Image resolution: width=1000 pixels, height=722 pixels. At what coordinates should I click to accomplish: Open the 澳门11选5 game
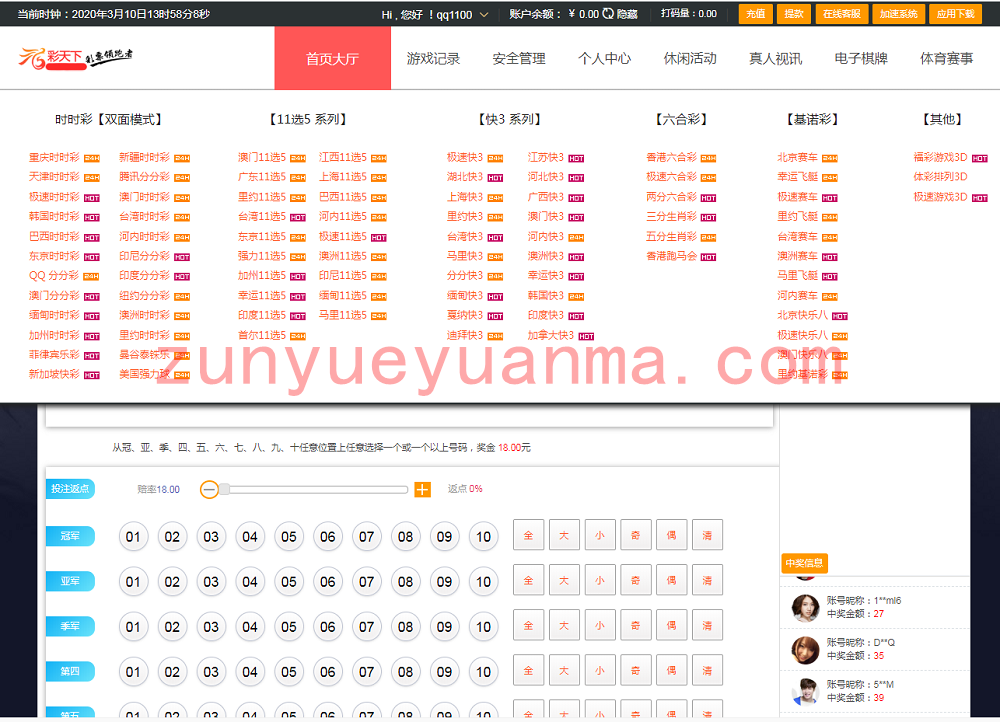pos(262,157)
